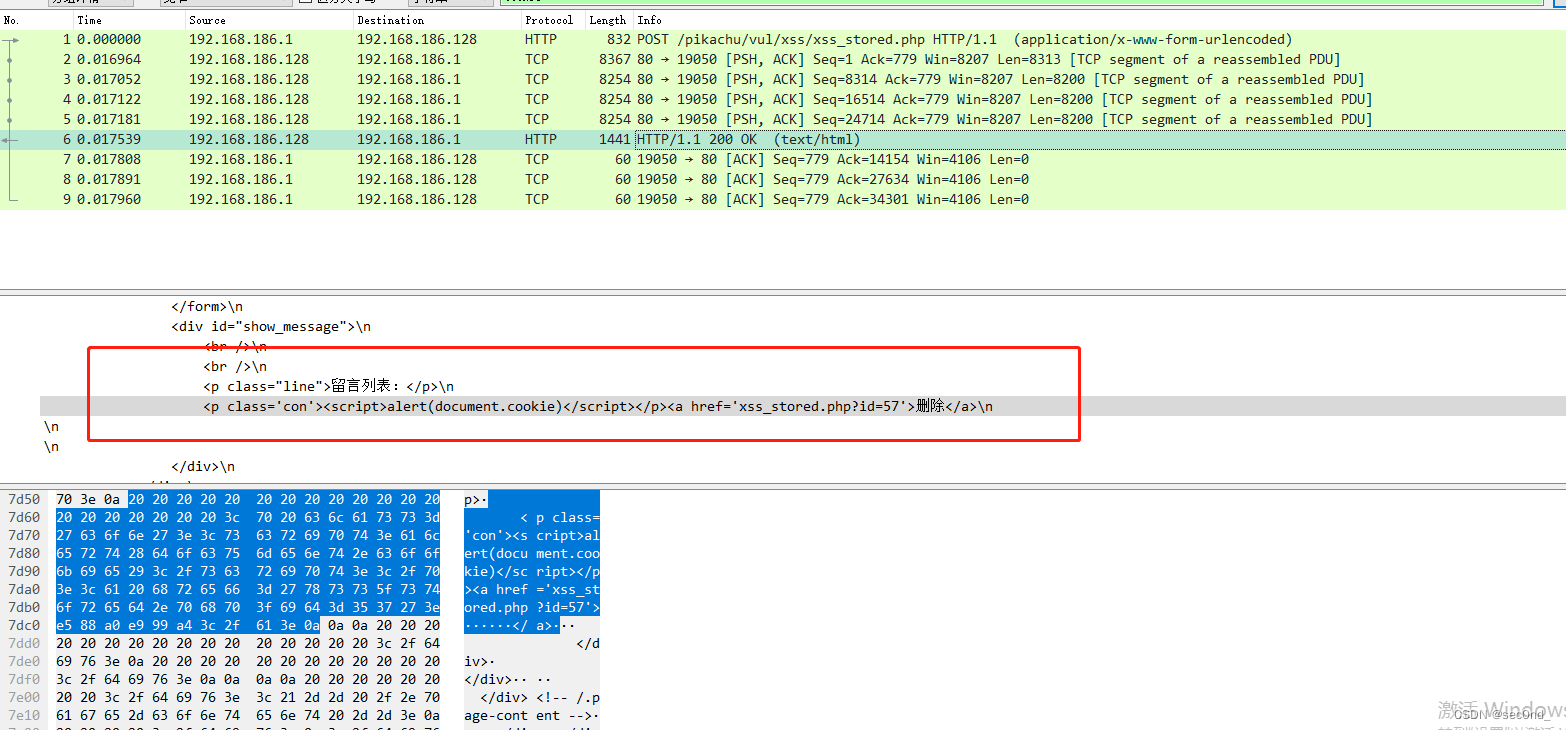Click ASCII text ored.php ?id=57'>
This screenshot has height=730, width=1566.
pos(532,607)
